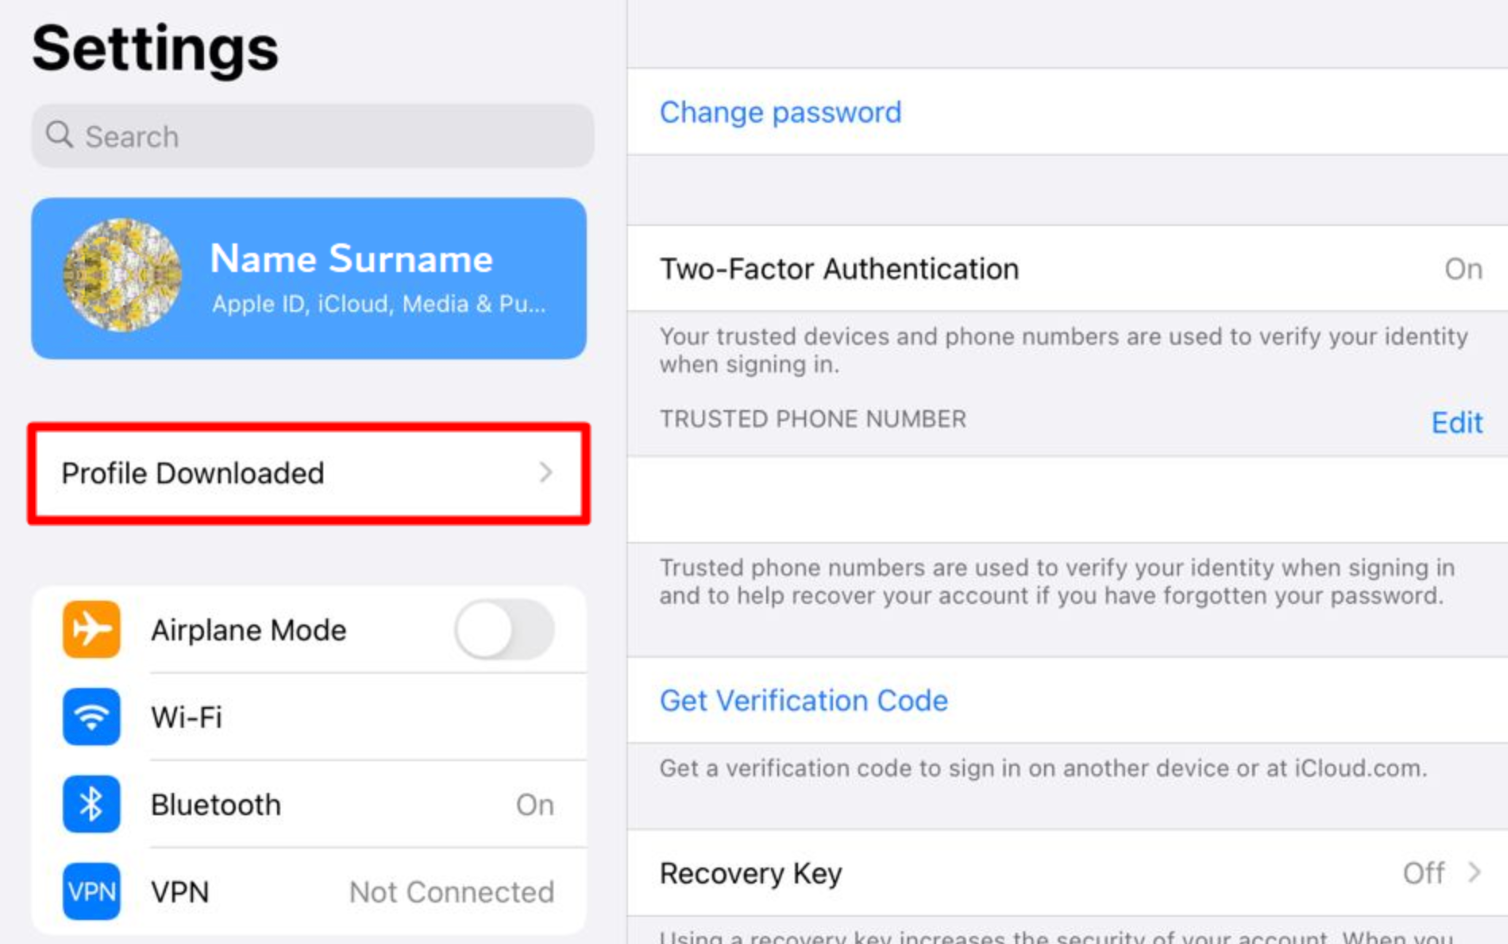Toggle the Airplane Mode switch
Viewport: 1508px width, 944px height.
click(504, 629)
